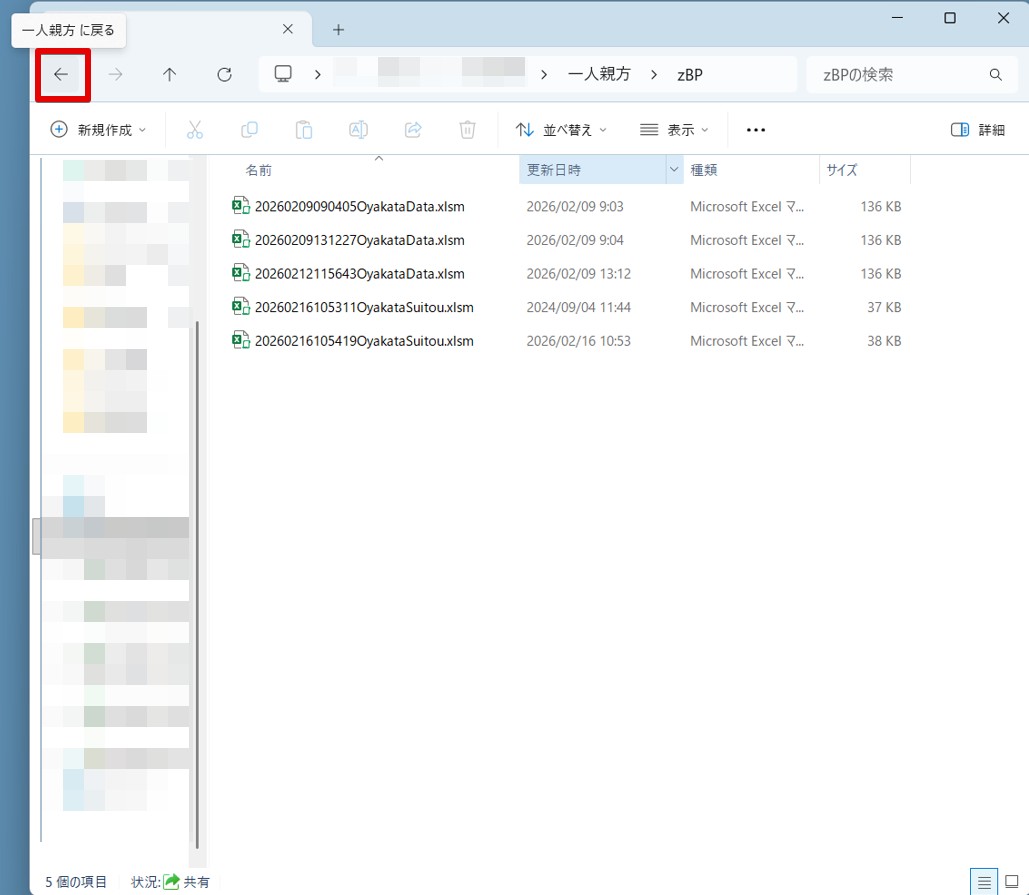The width and height of the screenshot is (1029, 895).
Task: Refresh the current folder view
Action: [x=225, y=75]
